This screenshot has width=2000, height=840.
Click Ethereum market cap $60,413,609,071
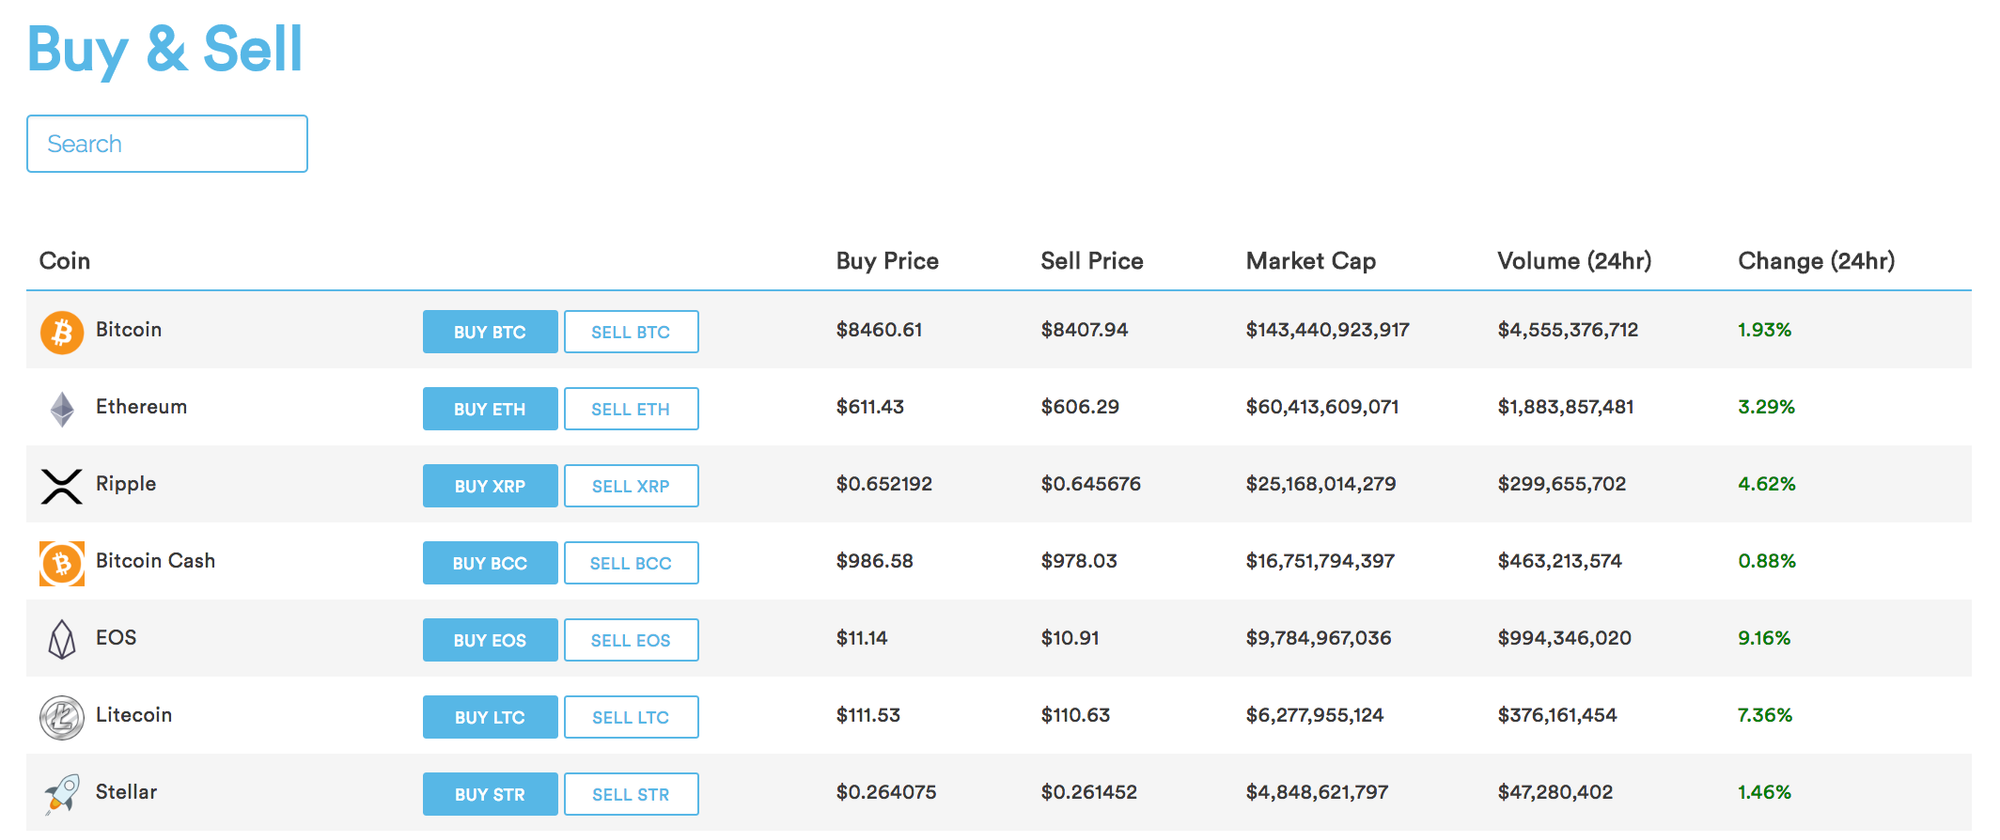coord(1322,407)
